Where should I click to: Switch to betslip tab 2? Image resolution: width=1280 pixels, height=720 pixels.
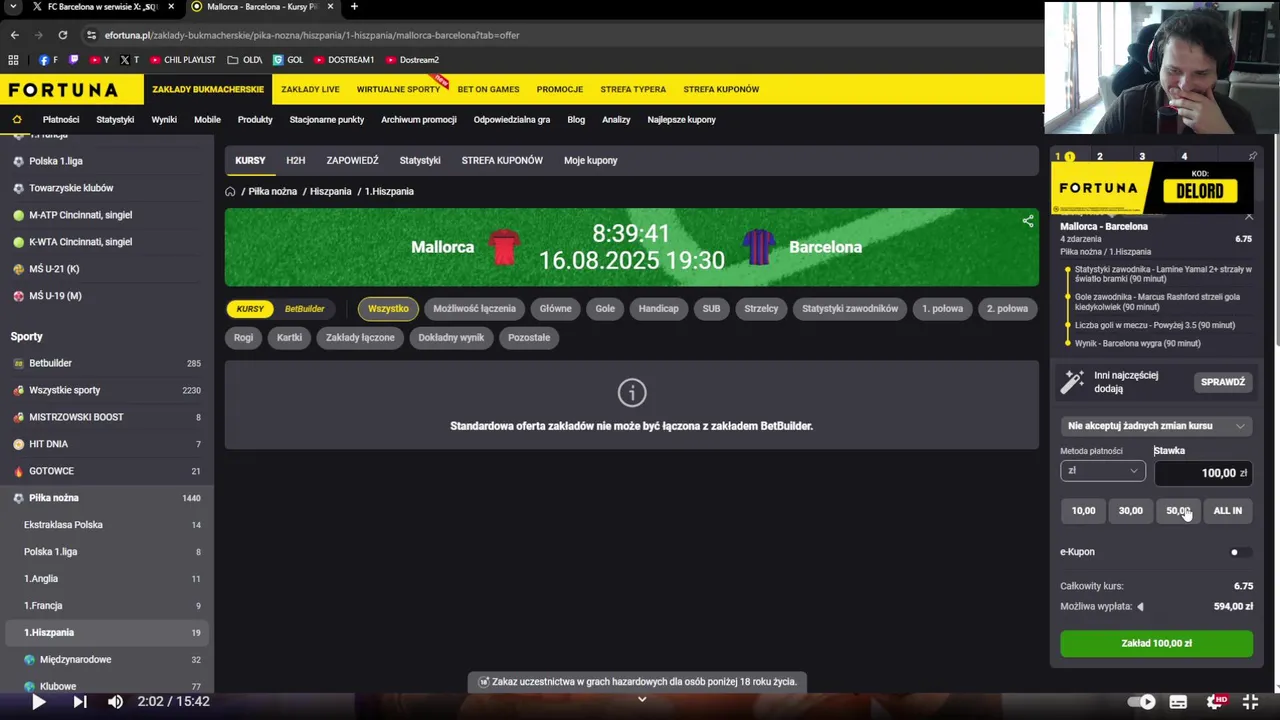pos(1100,156)
